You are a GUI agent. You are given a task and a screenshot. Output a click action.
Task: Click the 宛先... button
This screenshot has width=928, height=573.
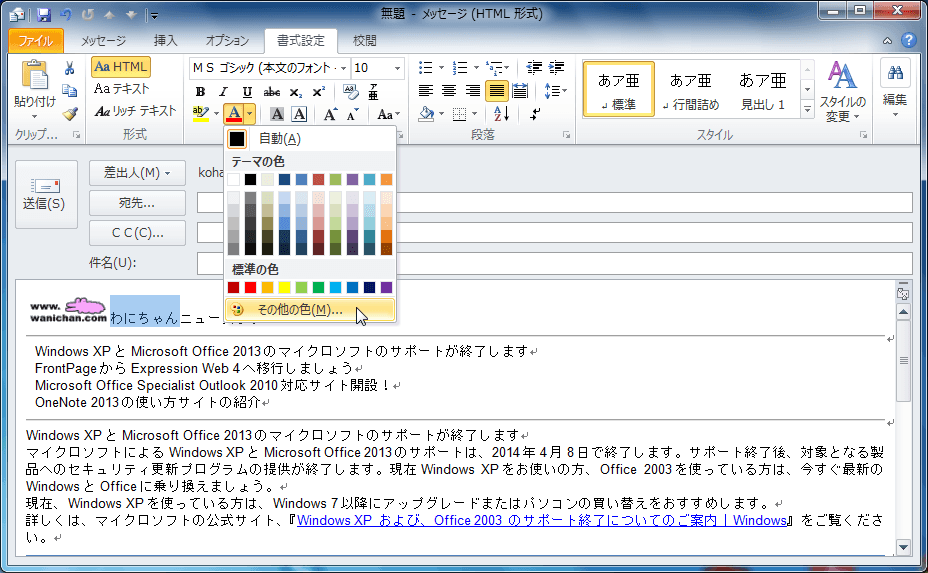[137, 203]
